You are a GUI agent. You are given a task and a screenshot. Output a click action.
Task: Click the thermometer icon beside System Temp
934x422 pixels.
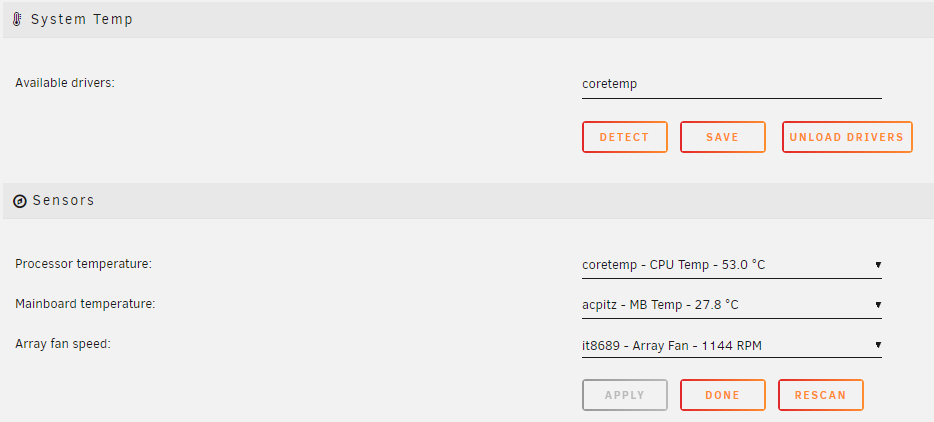pos(17,20)
